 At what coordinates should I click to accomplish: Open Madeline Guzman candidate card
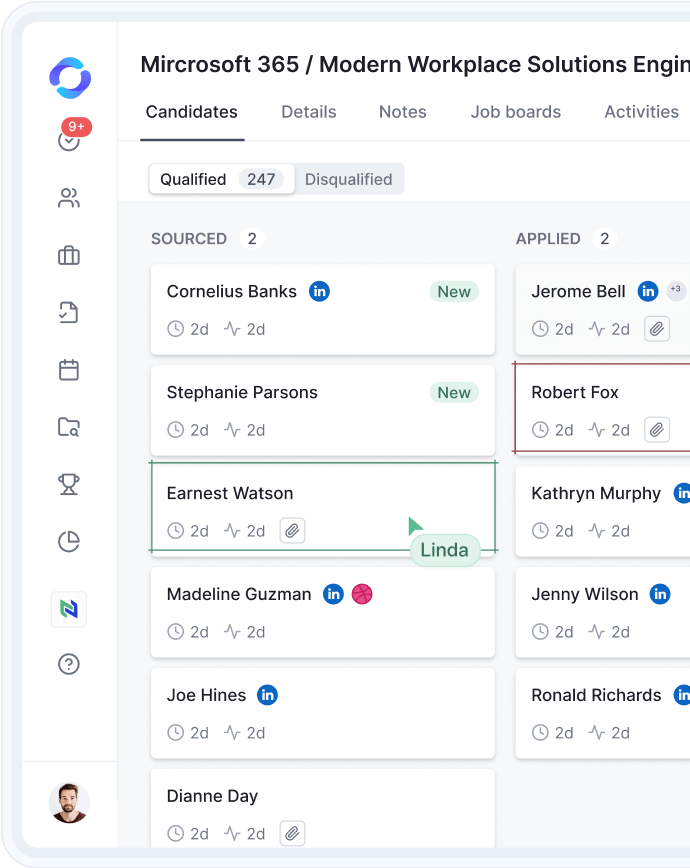[322, 612]
